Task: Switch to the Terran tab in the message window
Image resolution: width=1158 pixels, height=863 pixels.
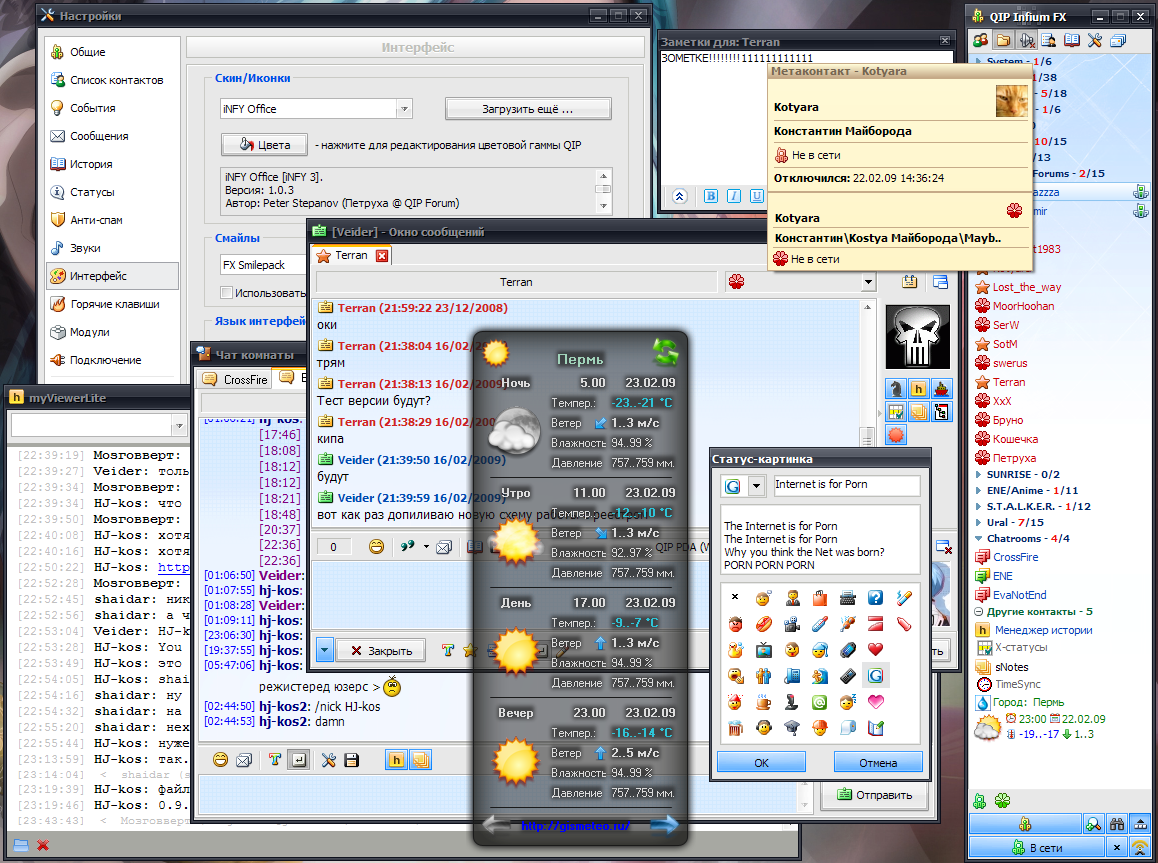Action: tap(352, 255)
